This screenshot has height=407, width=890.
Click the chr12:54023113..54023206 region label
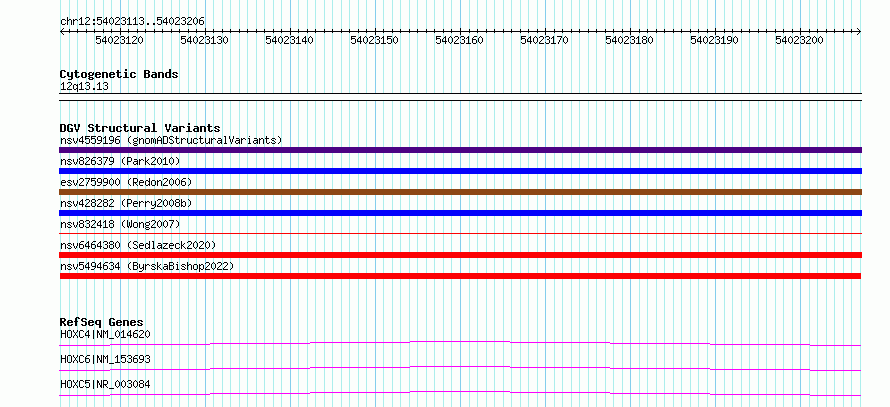132,21
